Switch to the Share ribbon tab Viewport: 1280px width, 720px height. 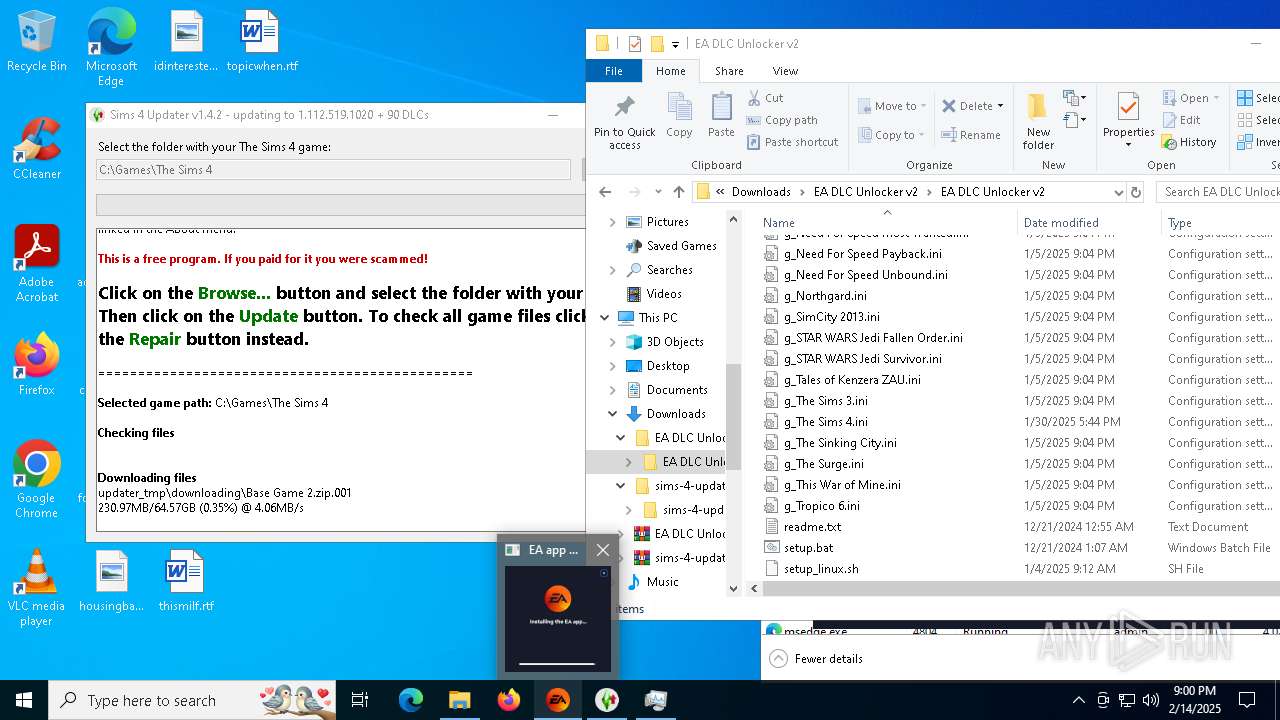tap(729, 71)
